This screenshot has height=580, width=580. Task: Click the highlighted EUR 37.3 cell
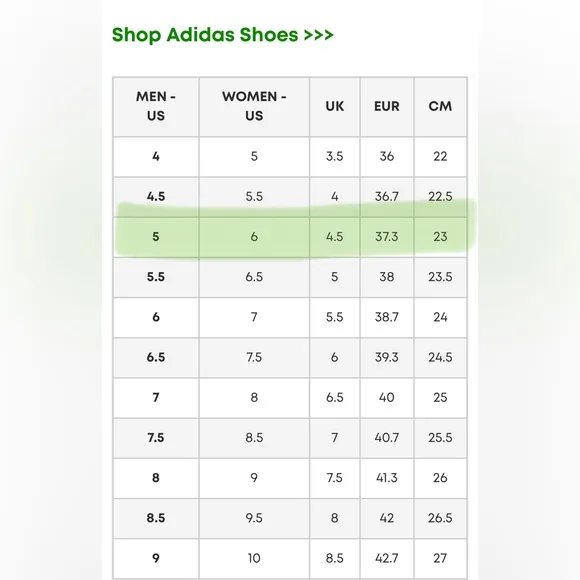(387, 237)
